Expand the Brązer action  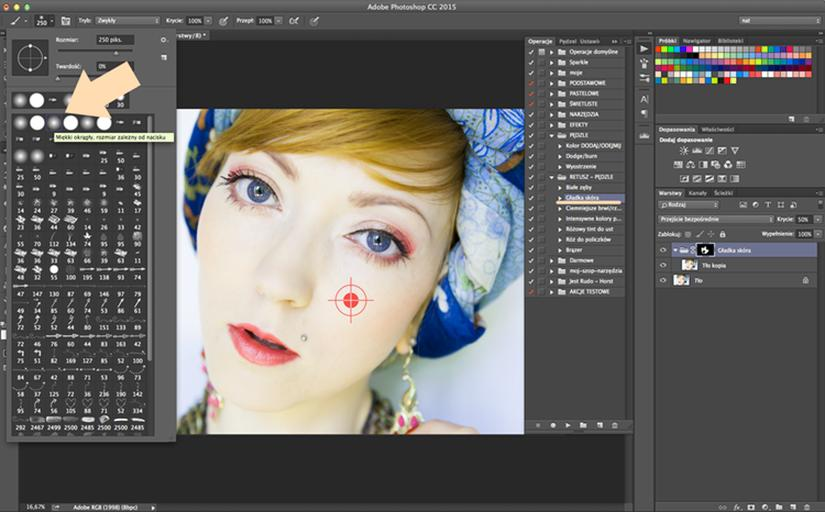[x=560, y=250]
